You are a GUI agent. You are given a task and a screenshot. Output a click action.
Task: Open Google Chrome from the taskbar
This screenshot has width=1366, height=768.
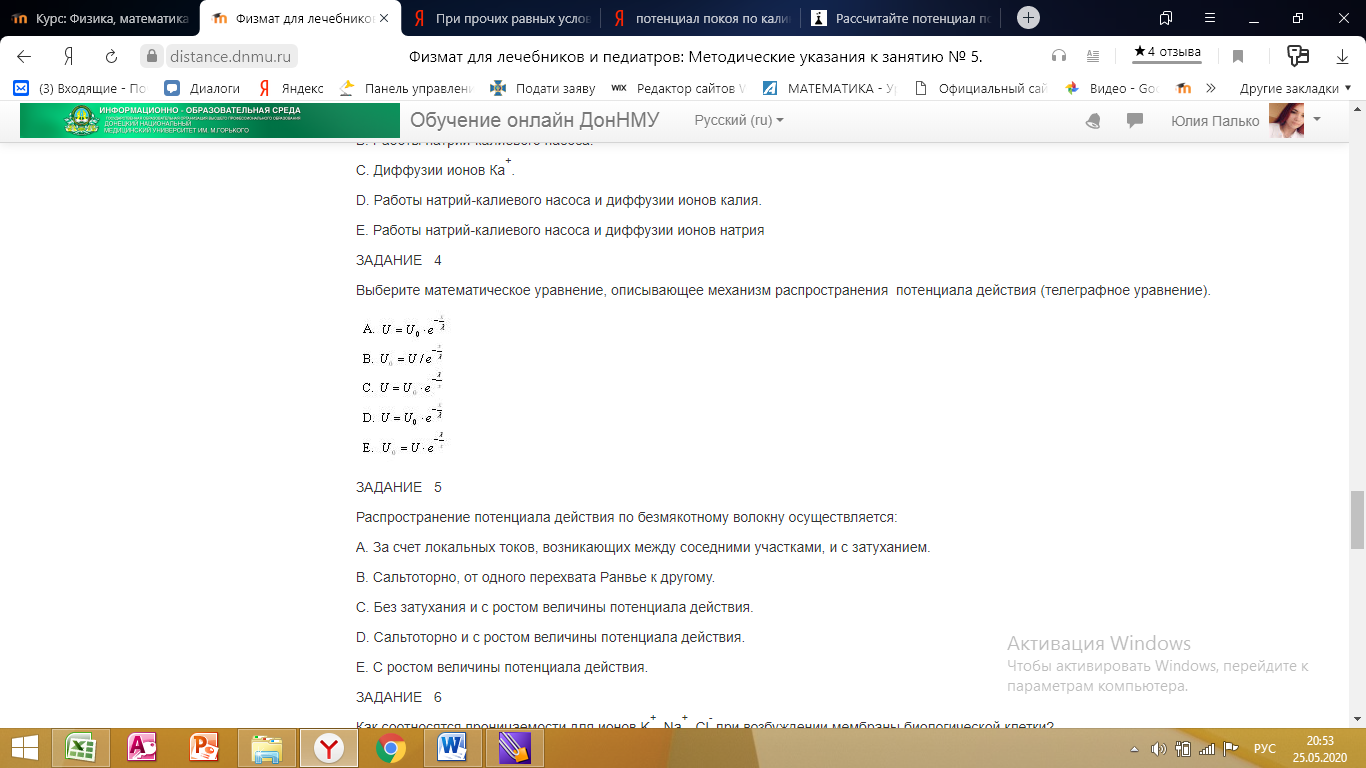[391, 748]
